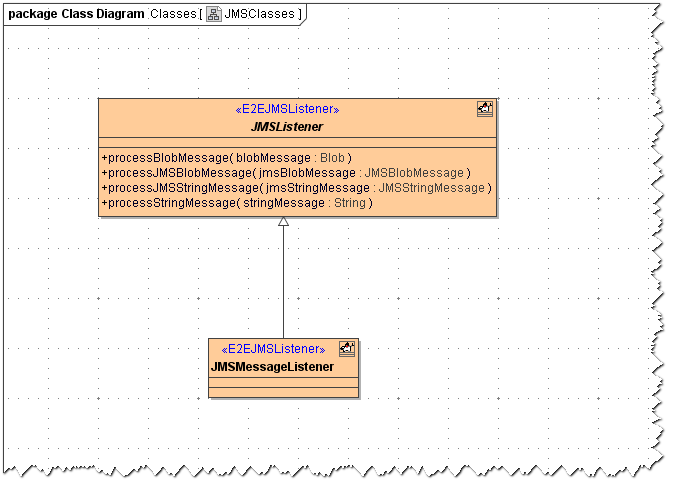The image size is (673, 486).
Task: Click the package icon beside JMSClasses in the header
Action: [x=214, y=15]
